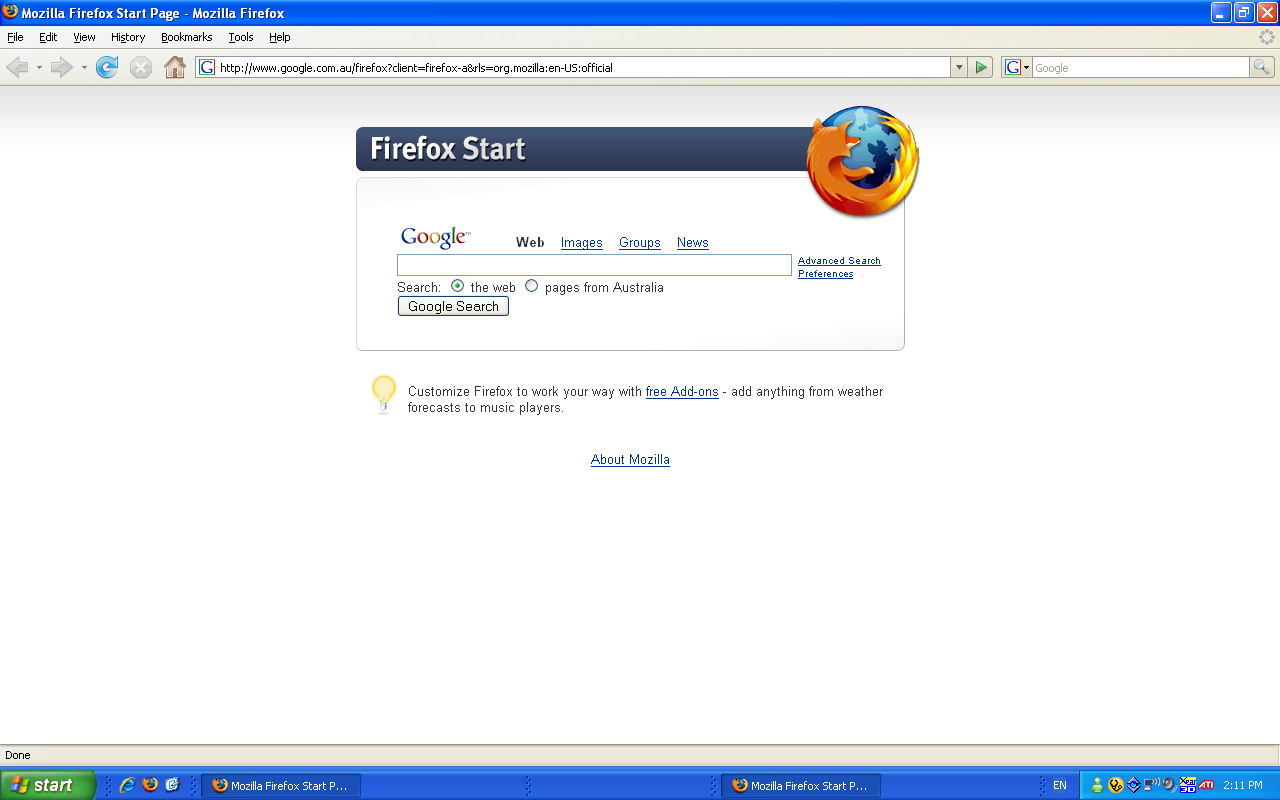1280x800 pixels.
Task: Select 'pages from Australia' radio button
Action: click(x=531, y=285)
